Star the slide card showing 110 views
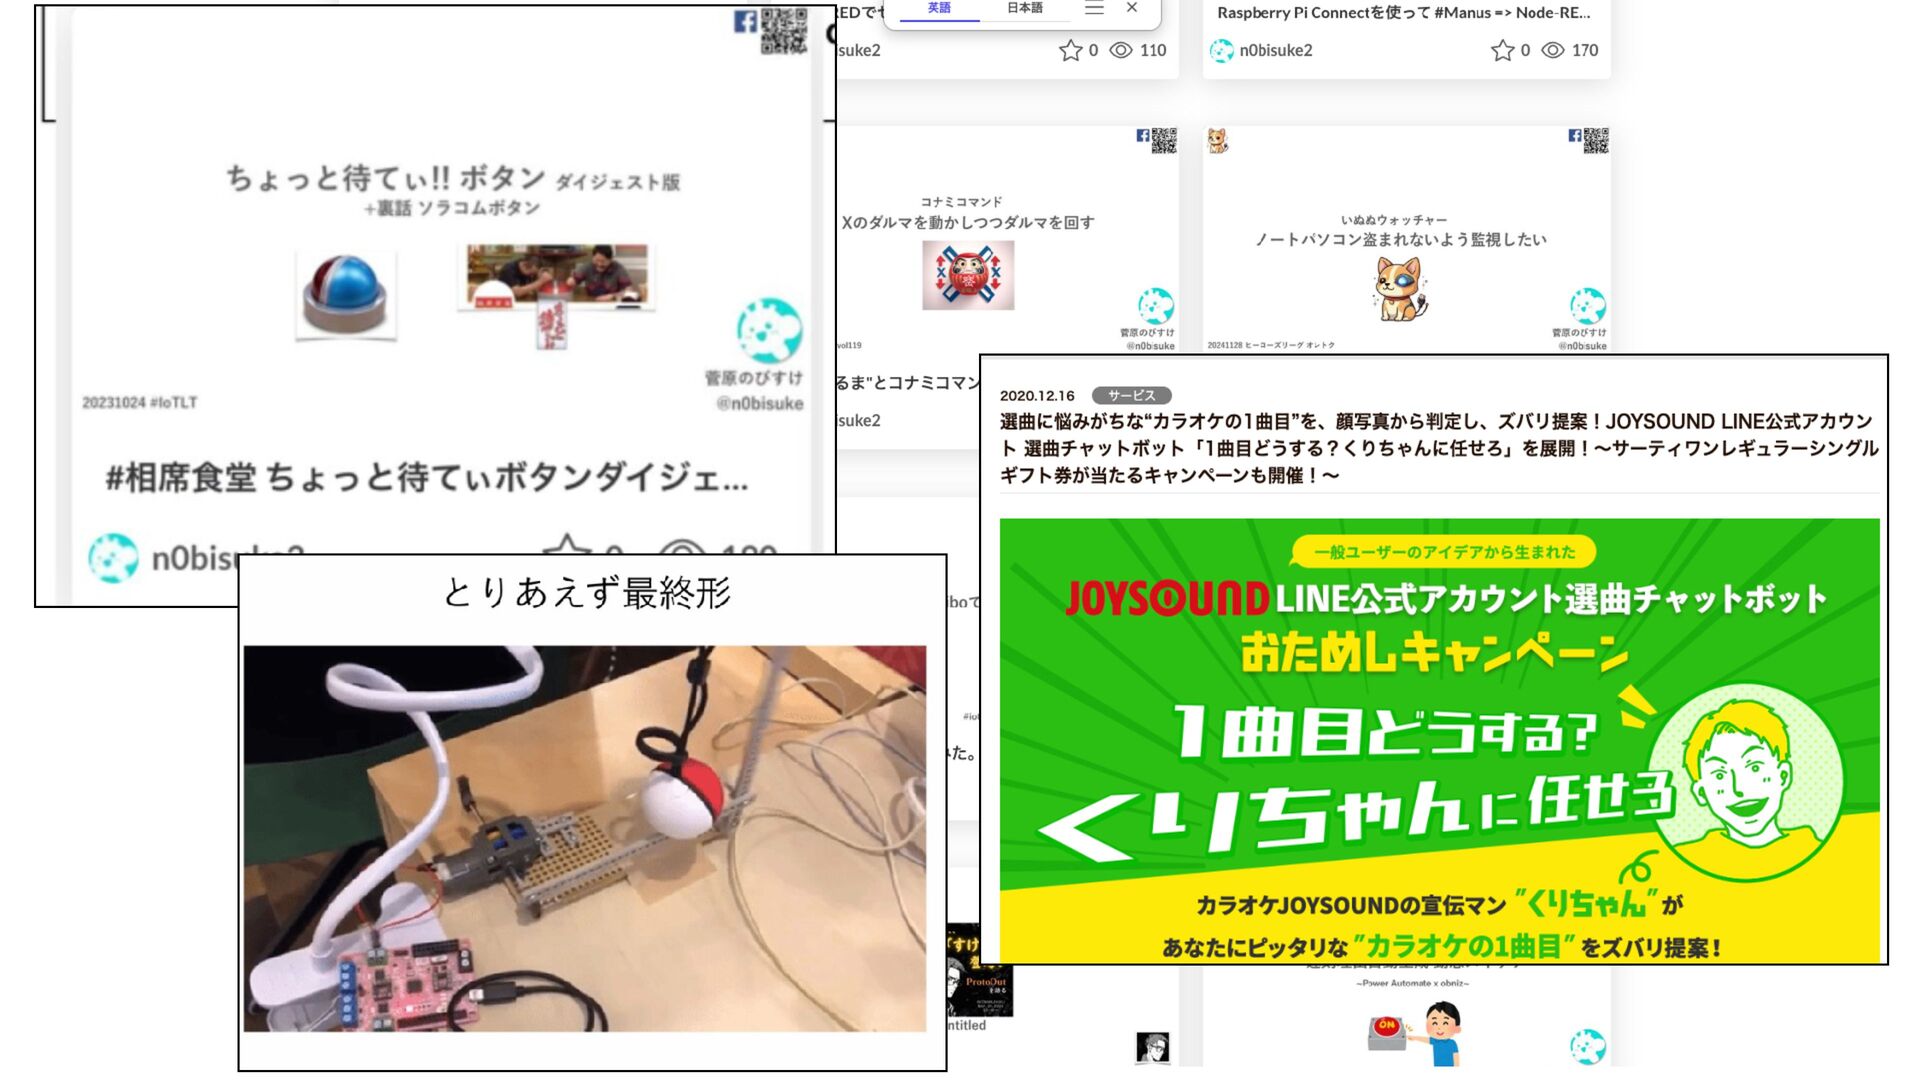 pos(1070,50)
